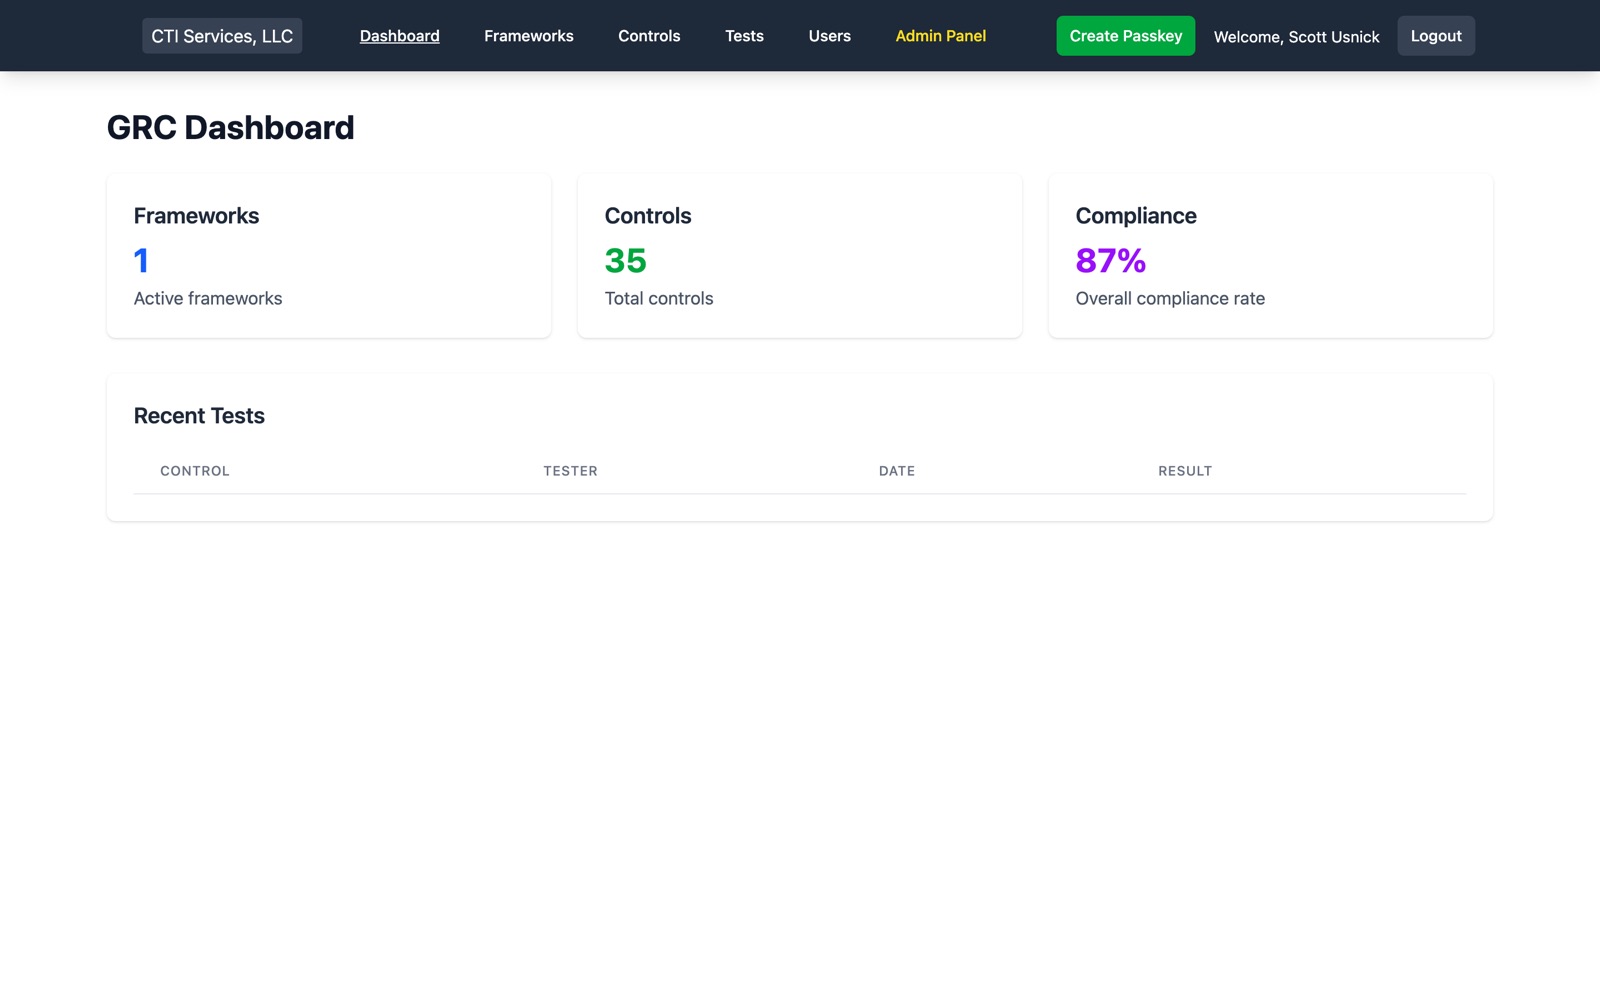Click the green Create Passkey button
This screenshot has height=1000, width=1600.
[1126, 36]
